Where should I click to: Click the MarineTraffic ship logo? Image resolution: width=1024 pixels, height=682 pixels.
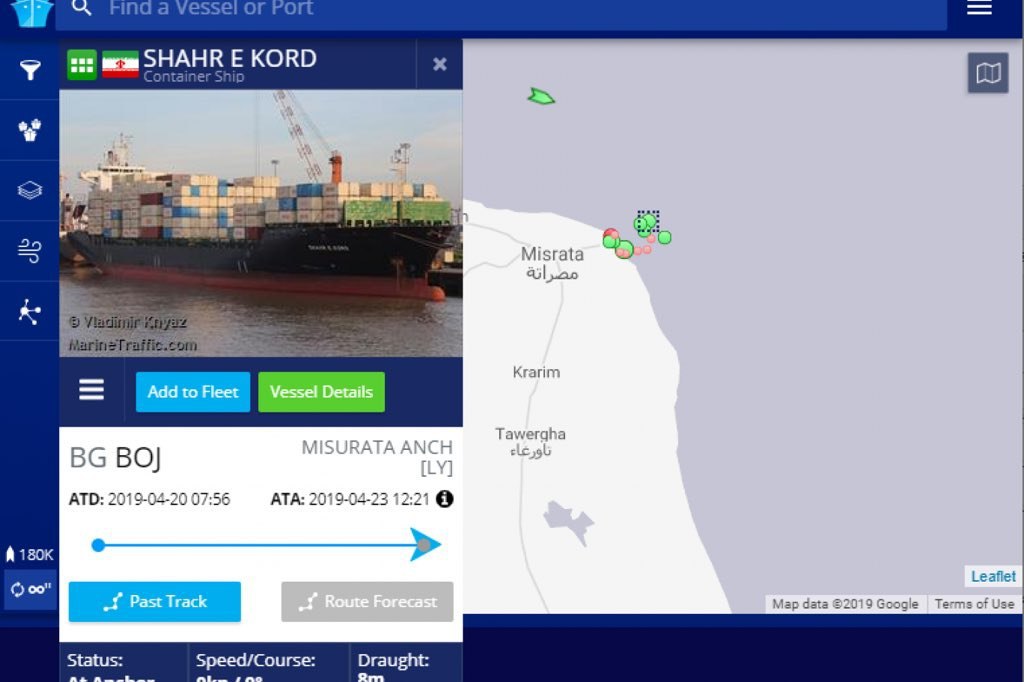[x=31, y=13]
